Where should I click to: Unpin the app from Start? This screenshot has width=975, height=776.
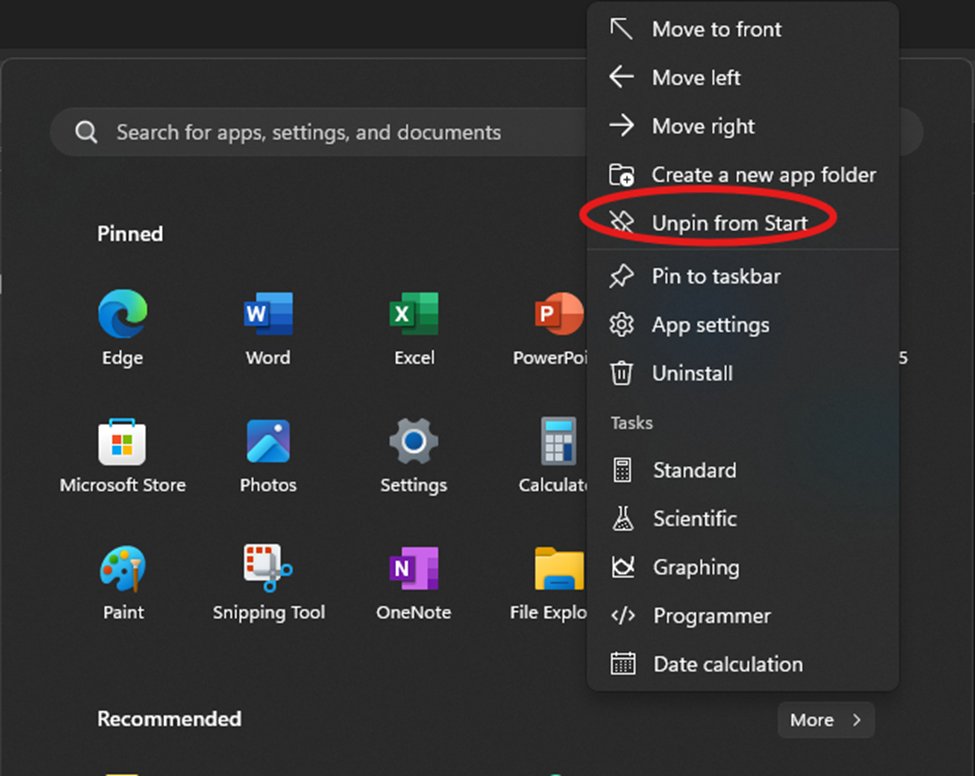[743, 223]
